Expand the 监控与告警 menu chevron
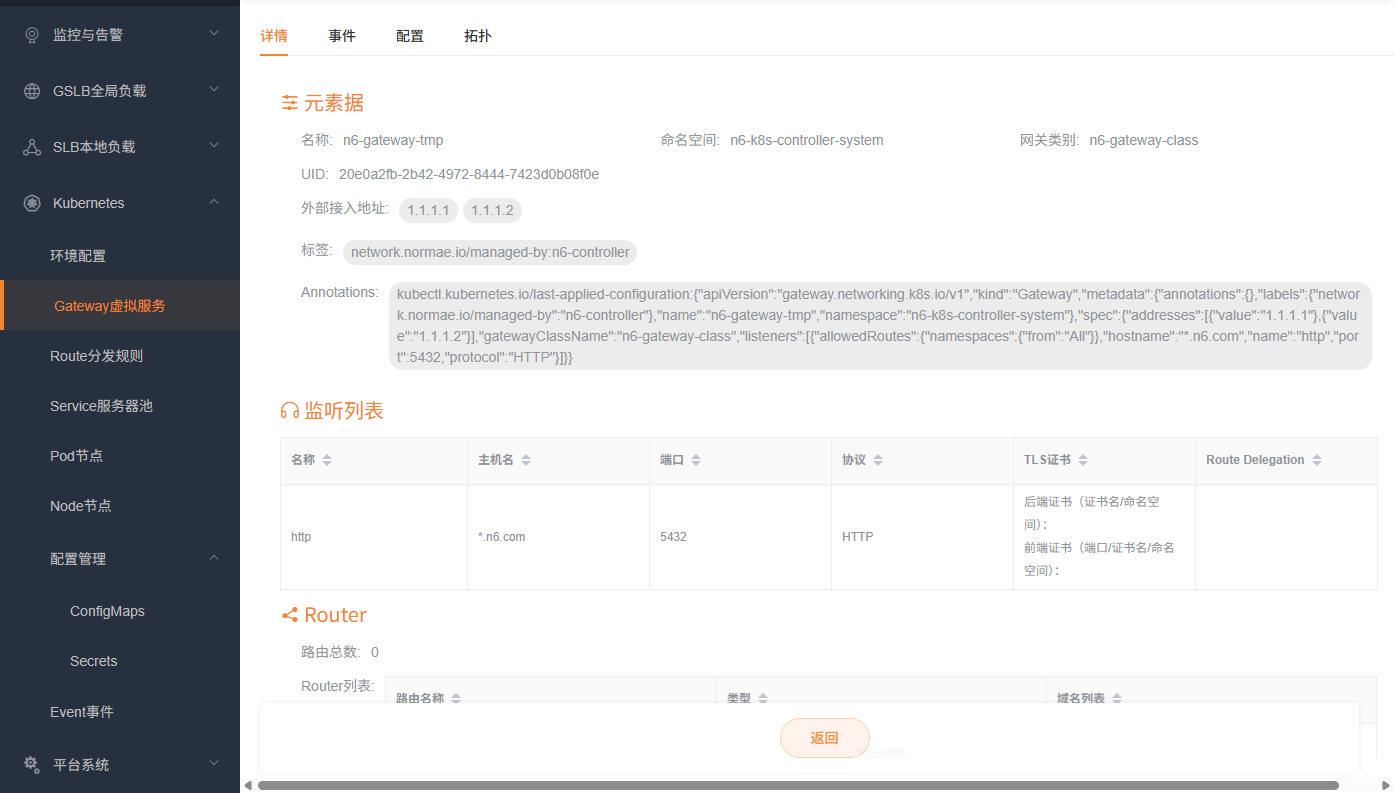 click(214, 34)
